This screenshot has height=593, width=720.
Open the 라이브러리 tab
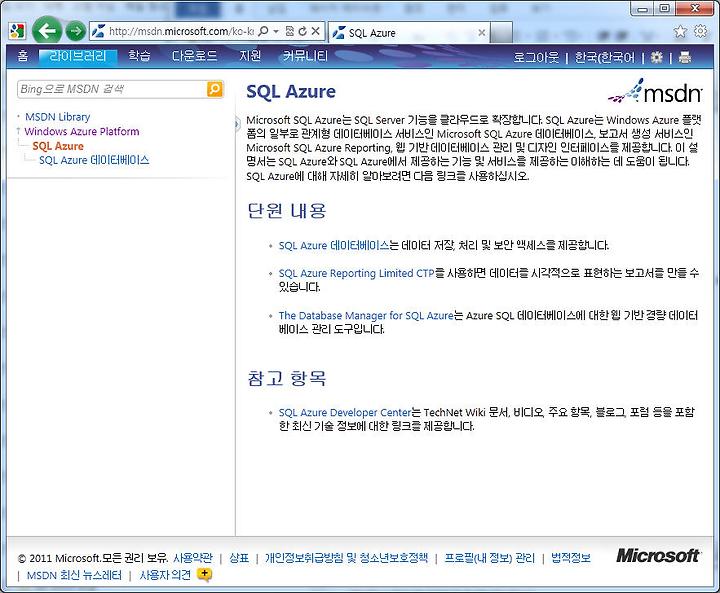(78, 56)
